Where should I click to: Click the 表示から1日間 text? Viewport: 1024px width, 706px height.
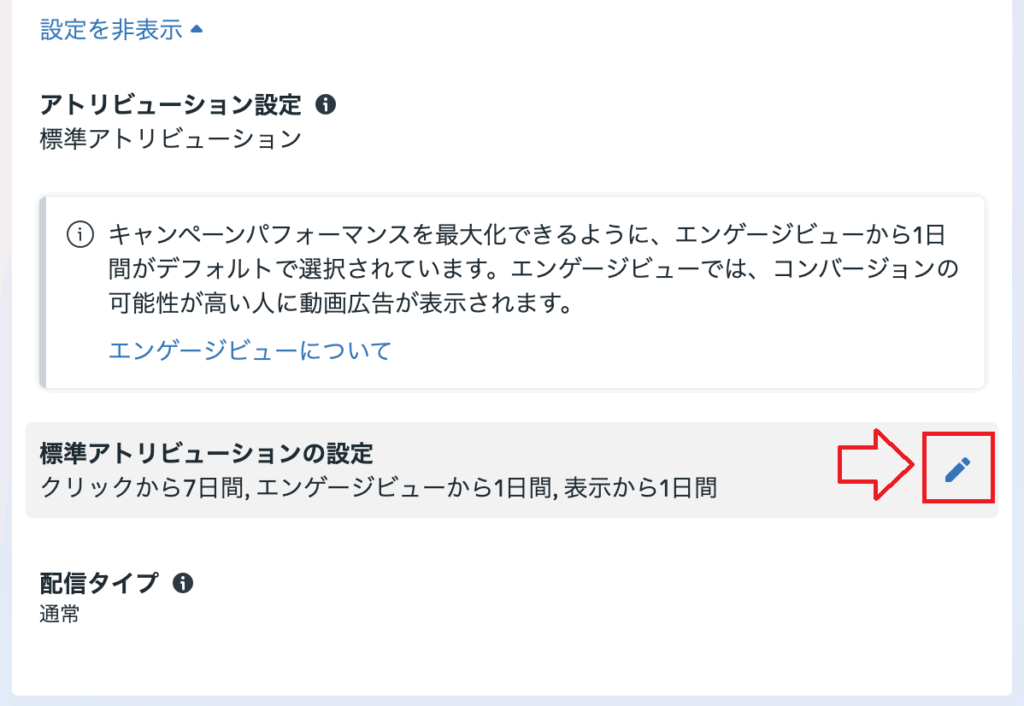(640, 488)
